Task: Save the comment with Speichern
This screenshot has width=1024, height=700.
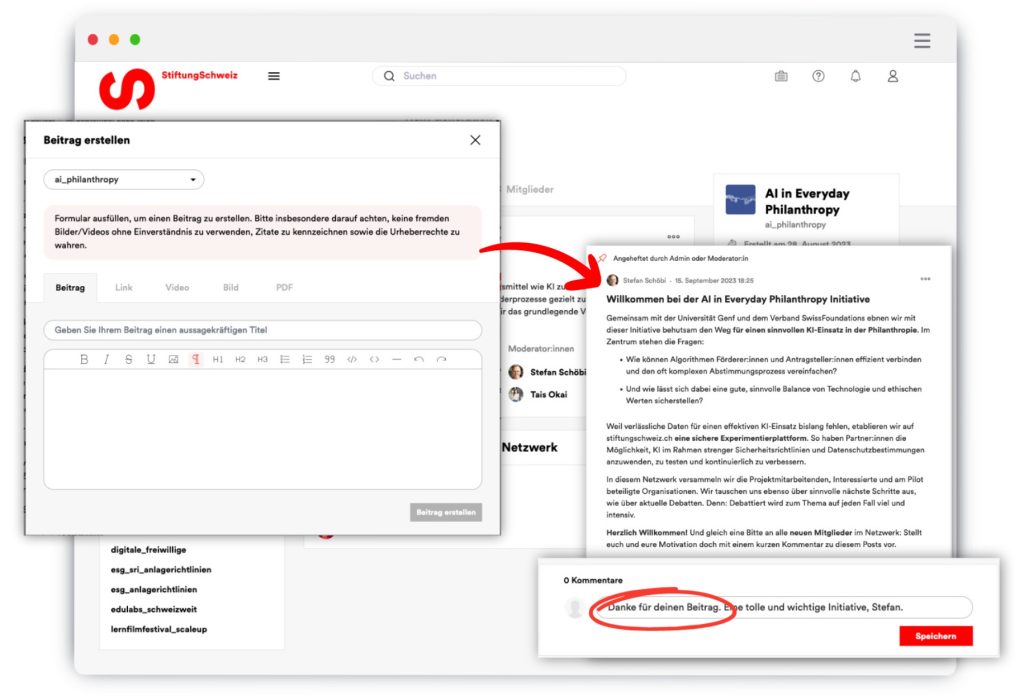Action: [x=936, y=636]
